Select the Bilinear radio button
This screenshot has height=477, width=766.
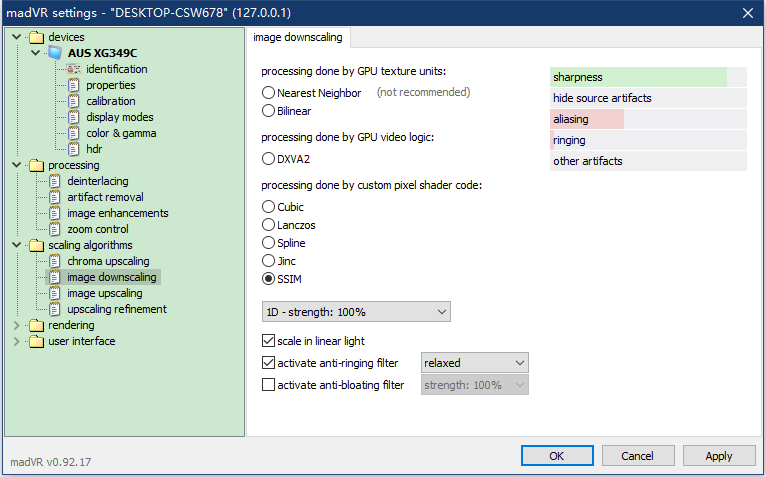268,110
